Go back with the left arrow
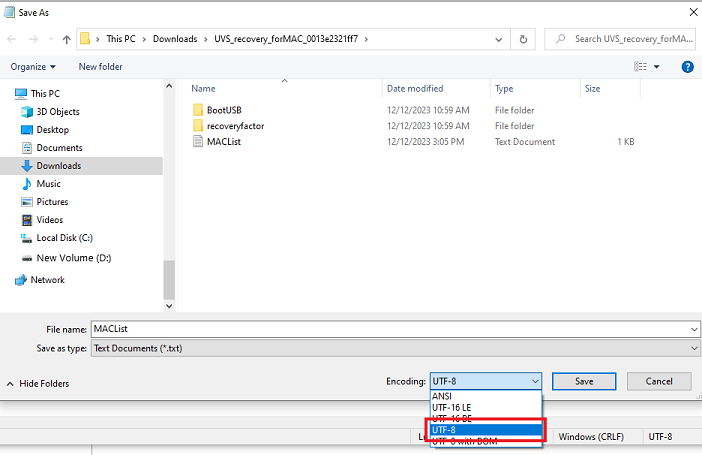This screenshot has height=455, width=702. coord(12,39)
